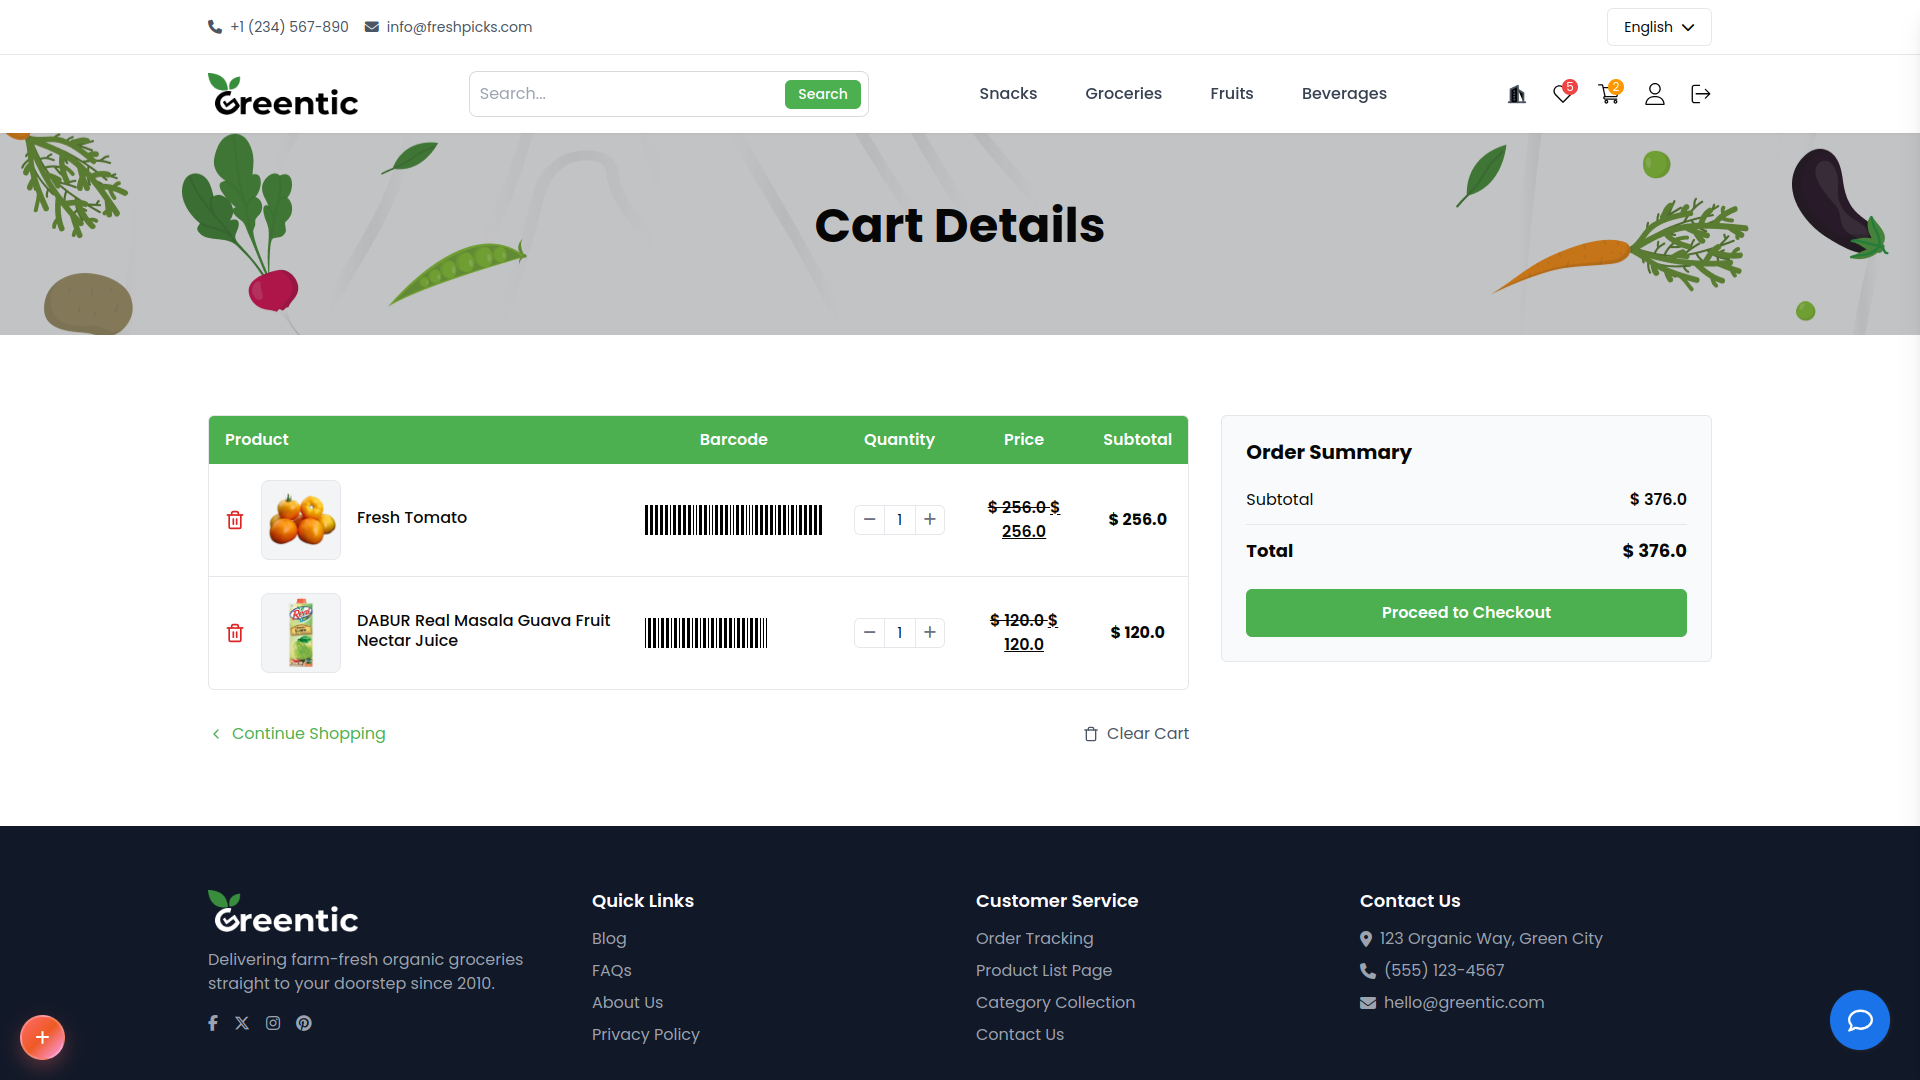Open the Order Tracking footer link
1920x1080 pixels.
1035,939
